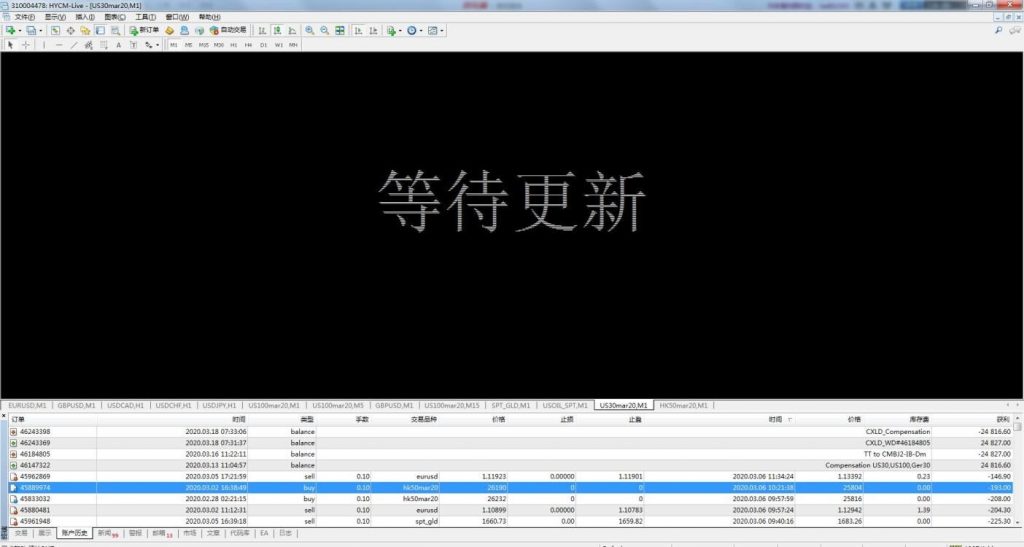1024x547 pixels.
Task: Open the 图表 Charts menu
Action: pyautogui.click(x=115, y=17)
